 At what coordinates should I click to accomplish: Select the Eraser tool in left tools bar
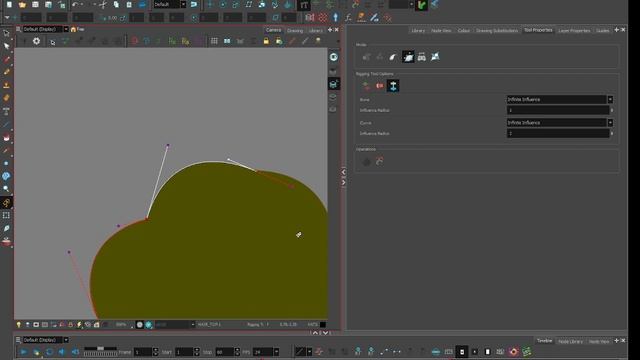click(x=7, y=98)
